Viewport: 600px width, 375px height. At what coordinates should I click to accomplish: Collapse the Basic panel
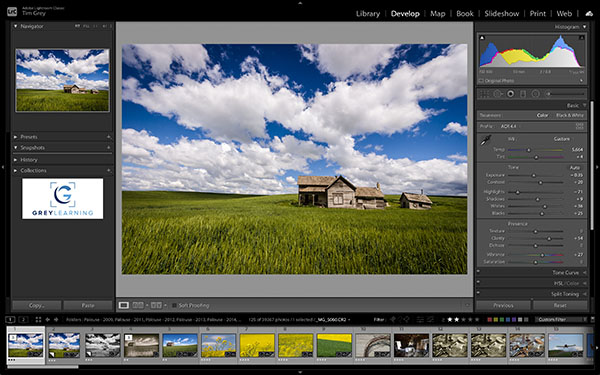[584, 105]
